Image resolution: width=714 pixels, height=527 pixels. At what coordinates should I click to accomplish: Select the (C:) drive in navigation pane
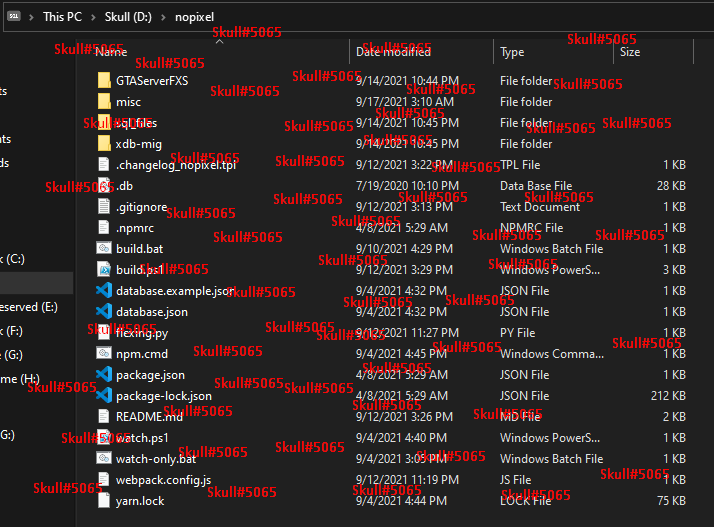tap(12, 259)
